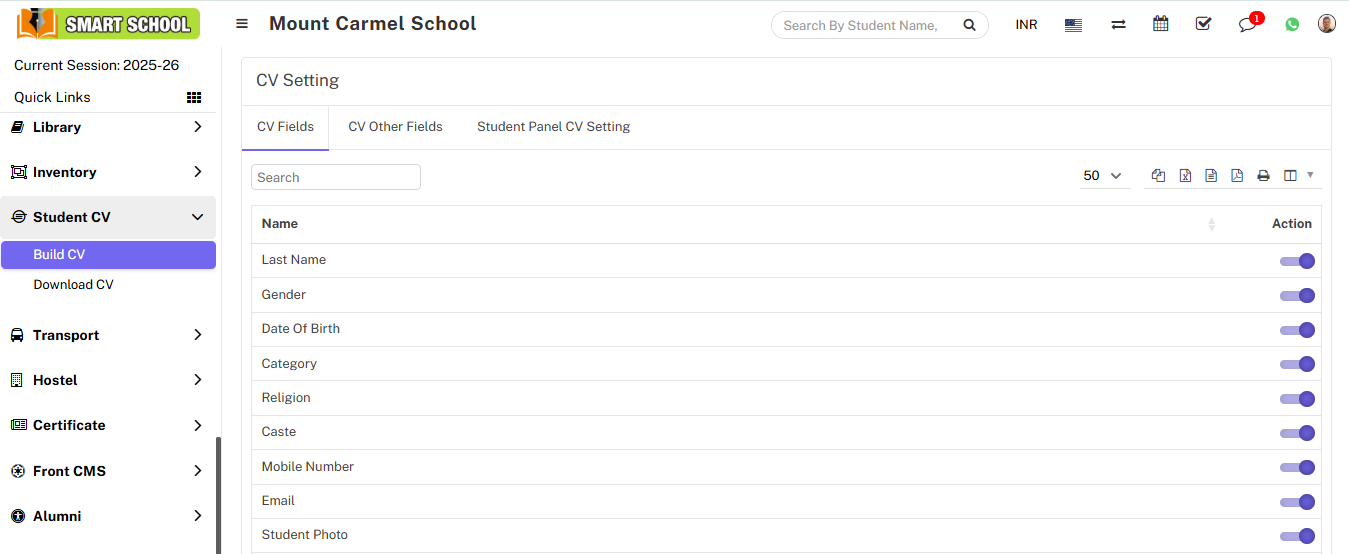1349x554 pixels.
Task: Copy table data to clipboard
Action: [1158, 176]
